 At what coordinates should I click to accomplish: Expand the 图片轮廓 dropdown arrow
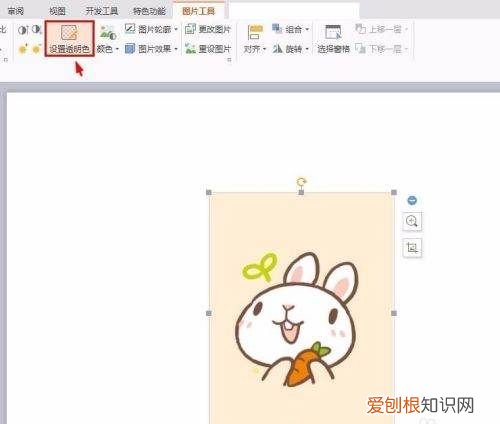tap(176, 30)
